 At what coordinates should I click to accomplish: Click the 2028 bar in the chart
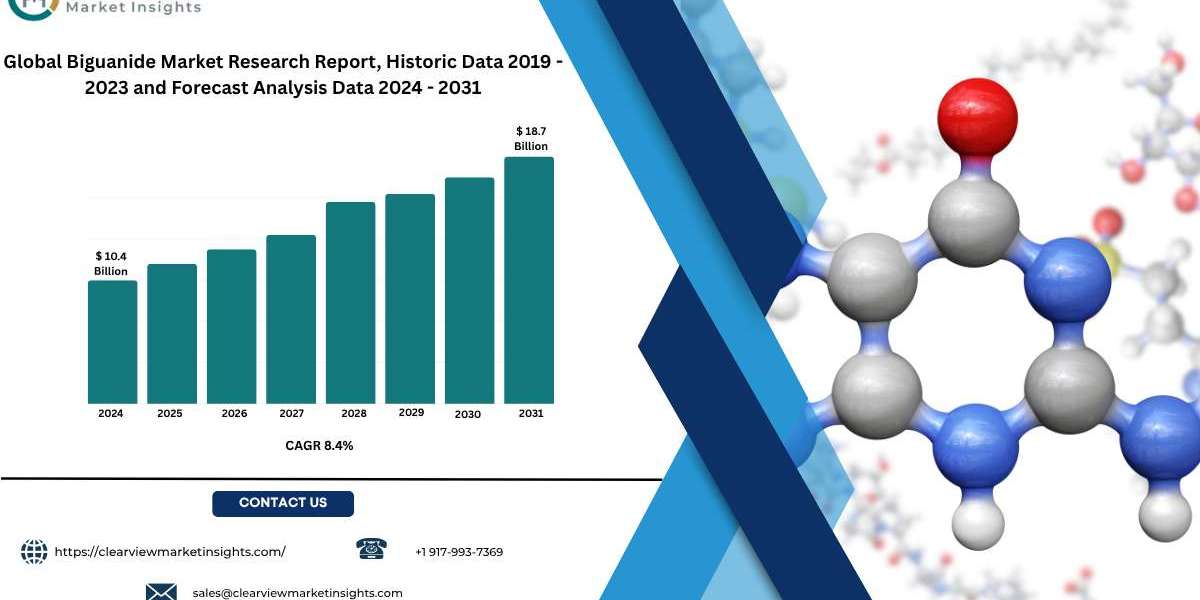[351, 303]
